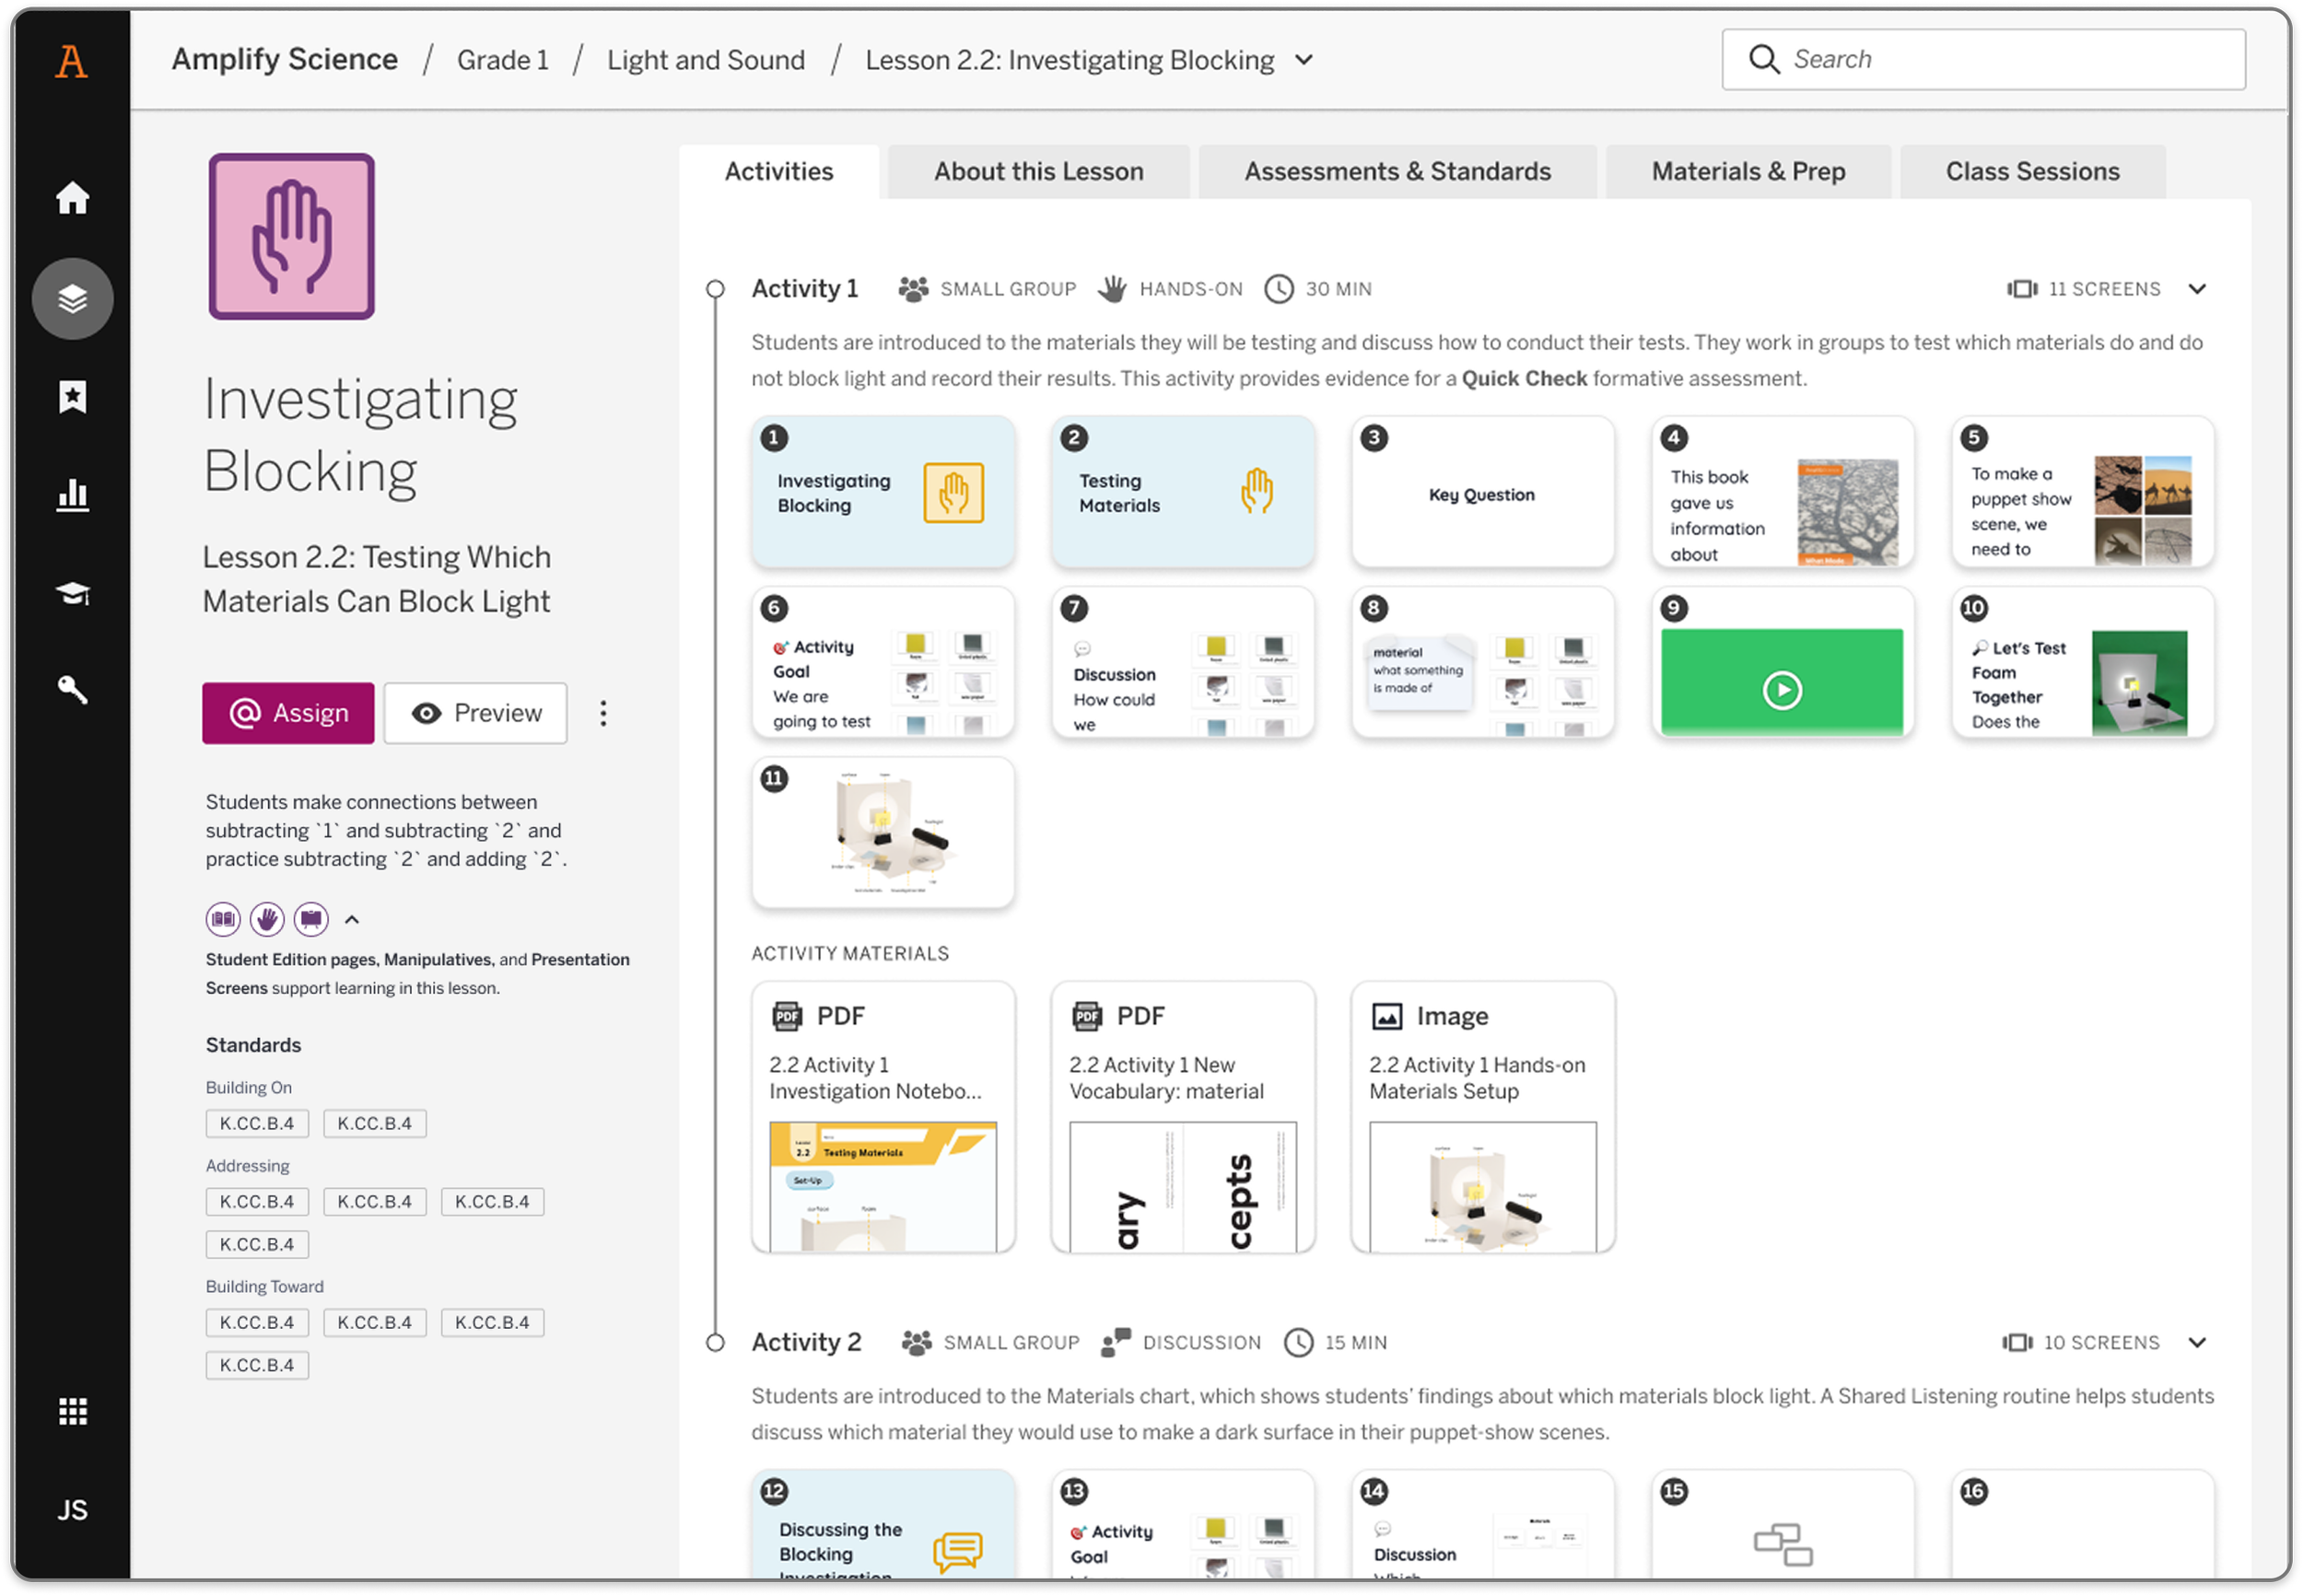This screenshot has height=1596, width=2303.
Task: Click the Assign button
Action: tap(288, 713)
